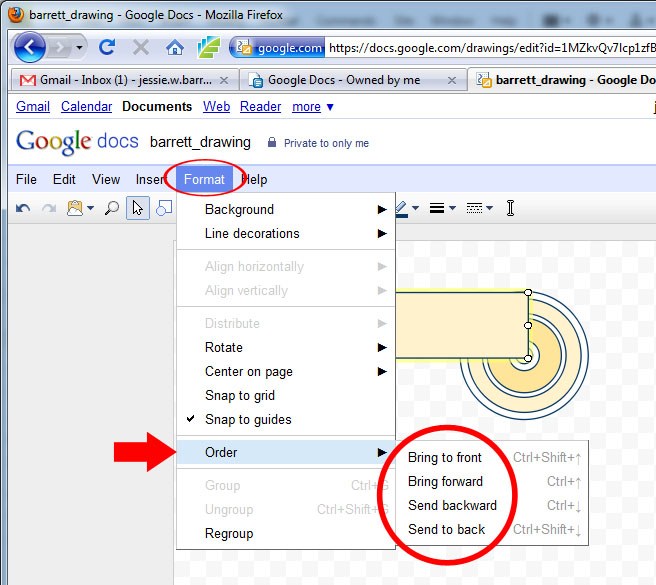Close the Google Docs Owned by me tab
This screenshot has height=585, width=656.
tap(452, 80)
